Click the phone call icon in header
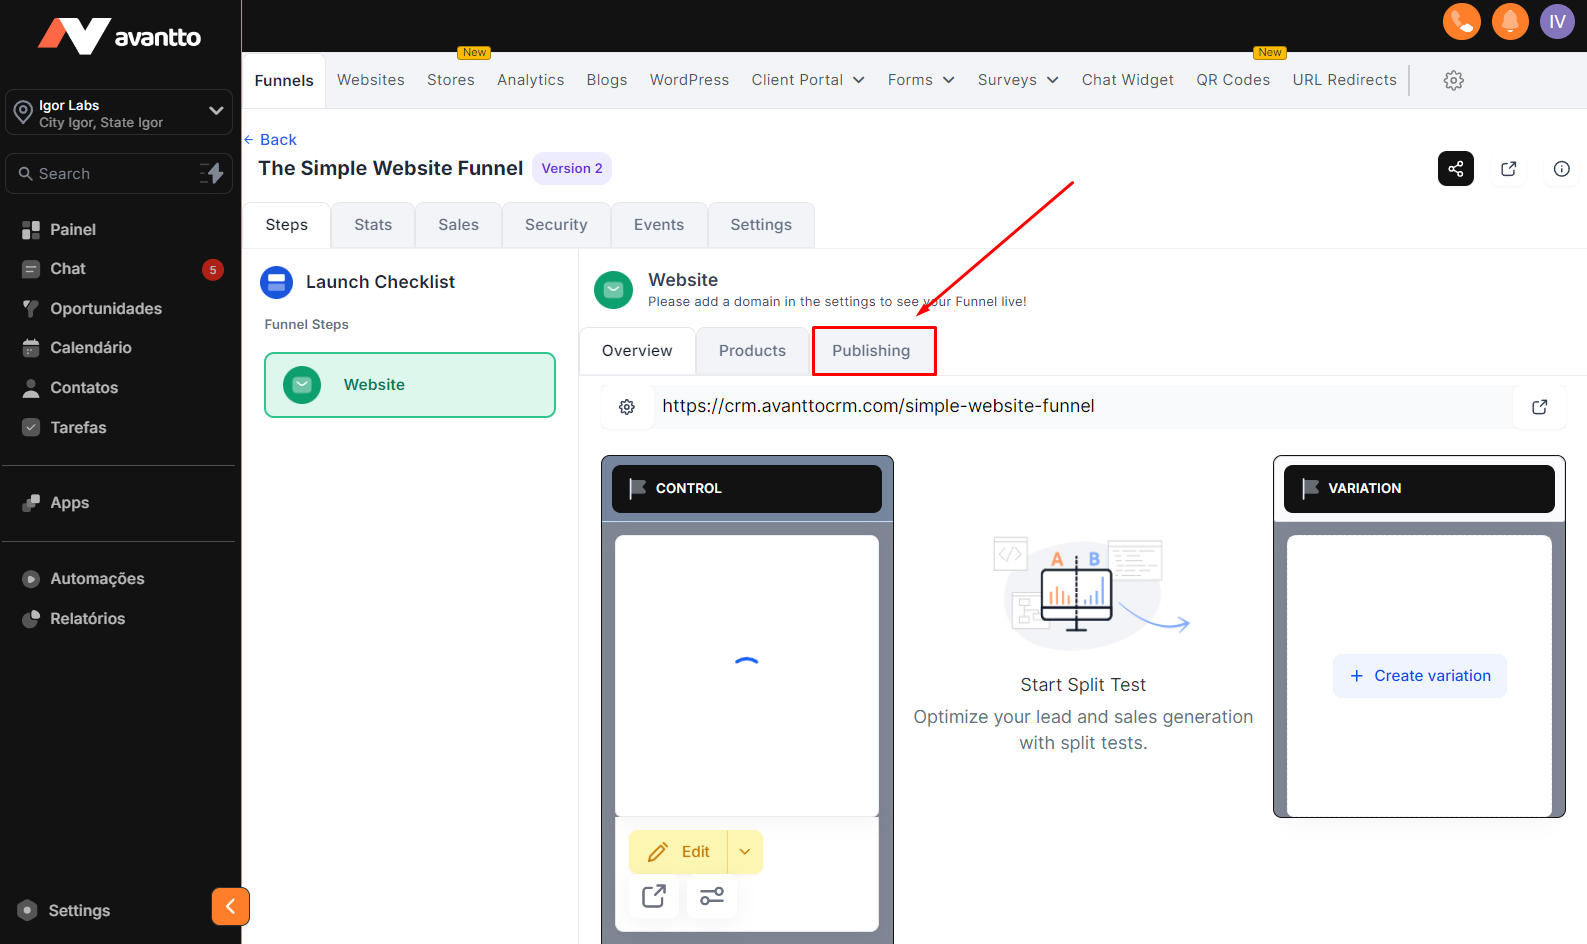This screenshot has width=1587, height=944. [x=1461, y=21]
